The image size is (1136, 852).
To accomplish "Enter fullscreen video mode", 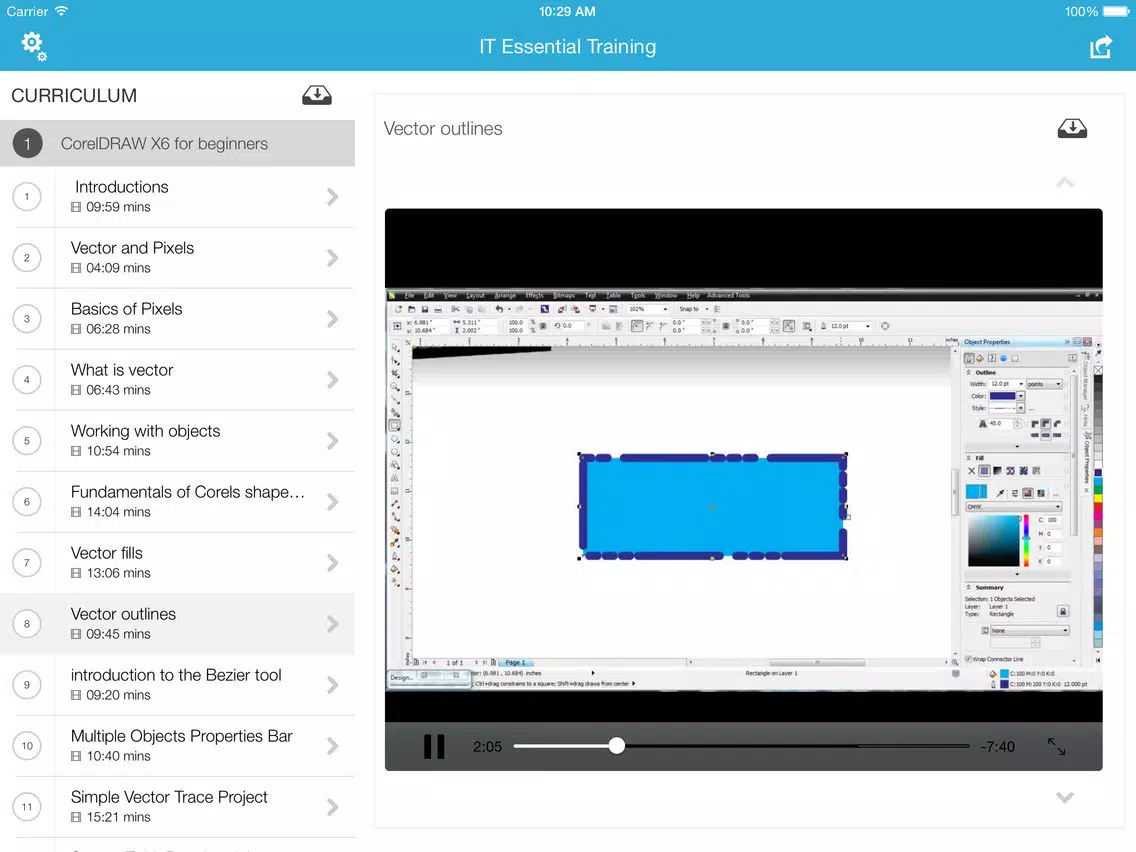I will [x=1056, y=746].
